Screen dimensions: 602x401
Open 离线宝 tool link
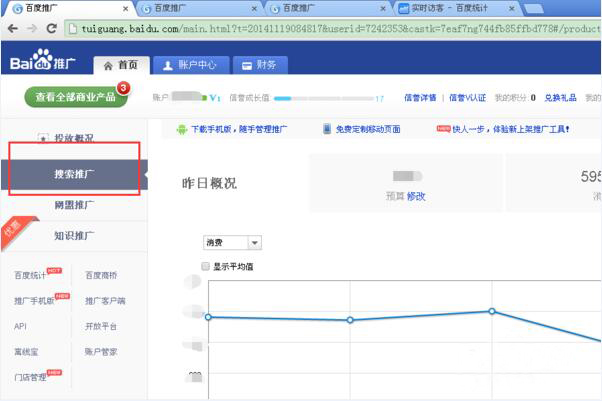pos(26,352)
